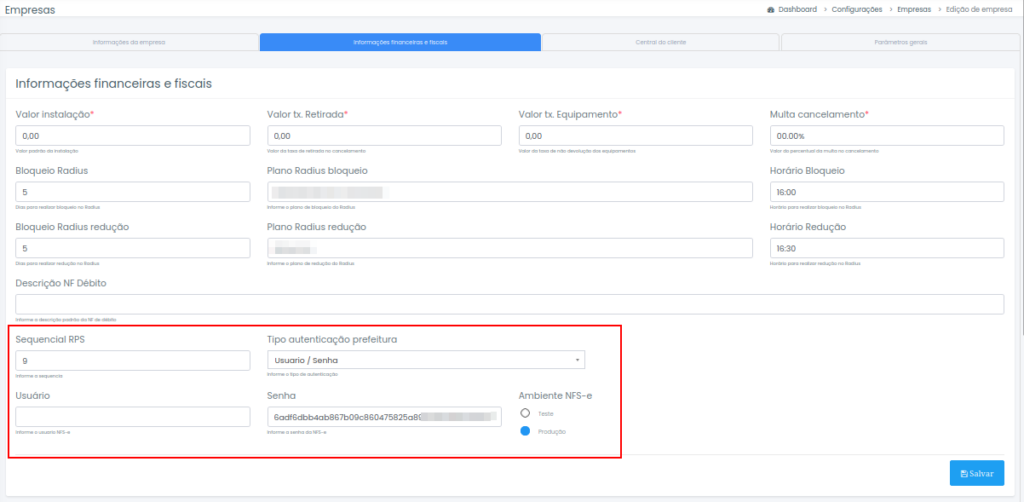Viewport: 1024px width, 502px height.
Task: Open the Tipo autenticação prefeitura dropdown
Action: pos(426,360)
